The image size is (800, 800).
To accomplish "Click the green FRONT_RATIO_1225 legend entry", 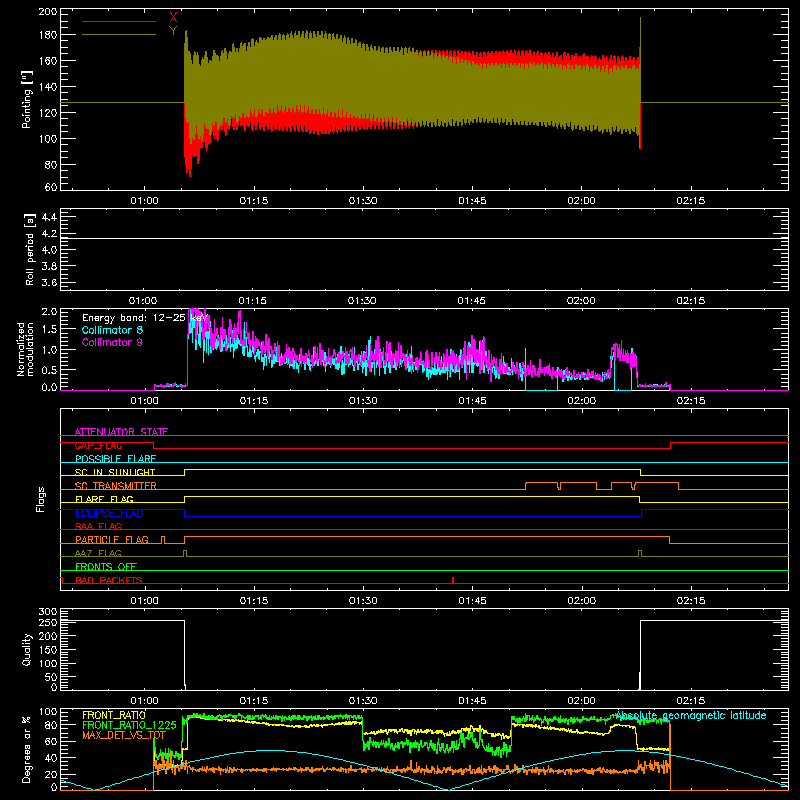I will pos(129,725).
